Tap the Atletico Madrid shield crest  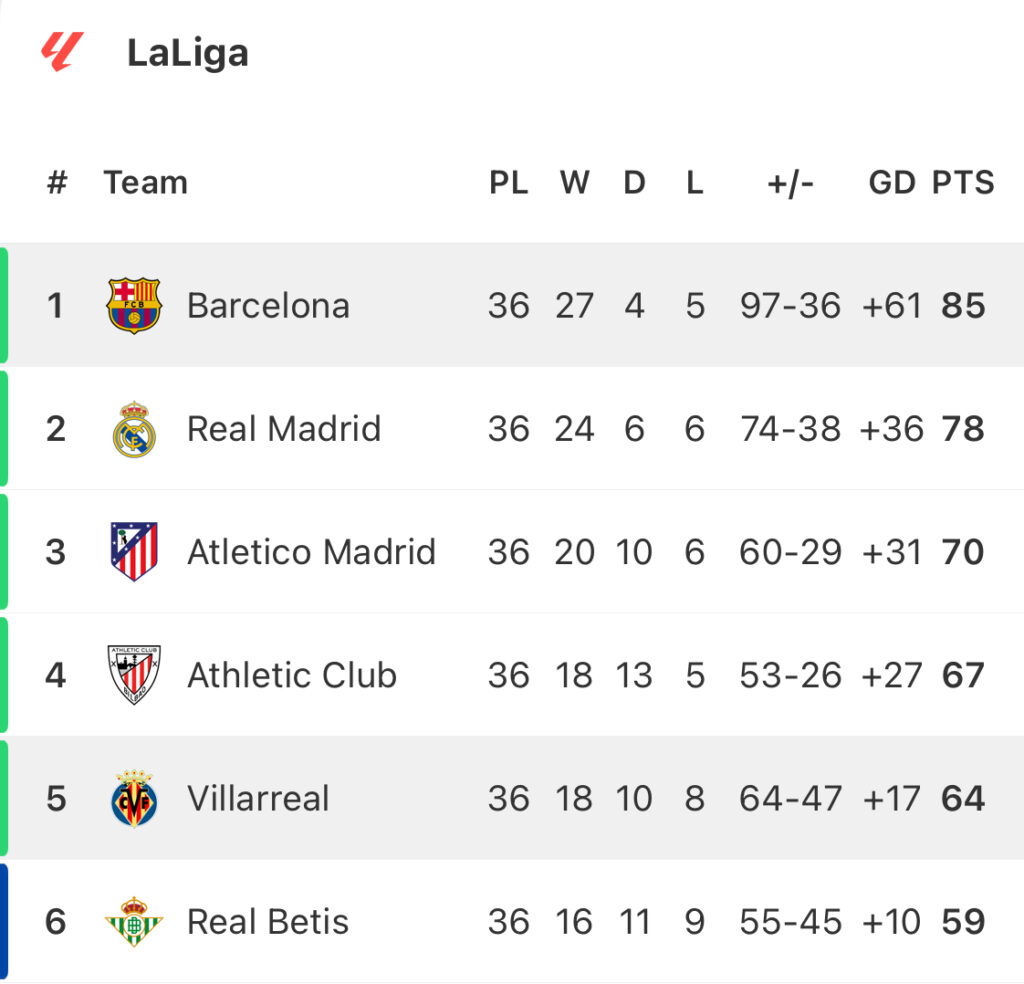coord(134,552)
